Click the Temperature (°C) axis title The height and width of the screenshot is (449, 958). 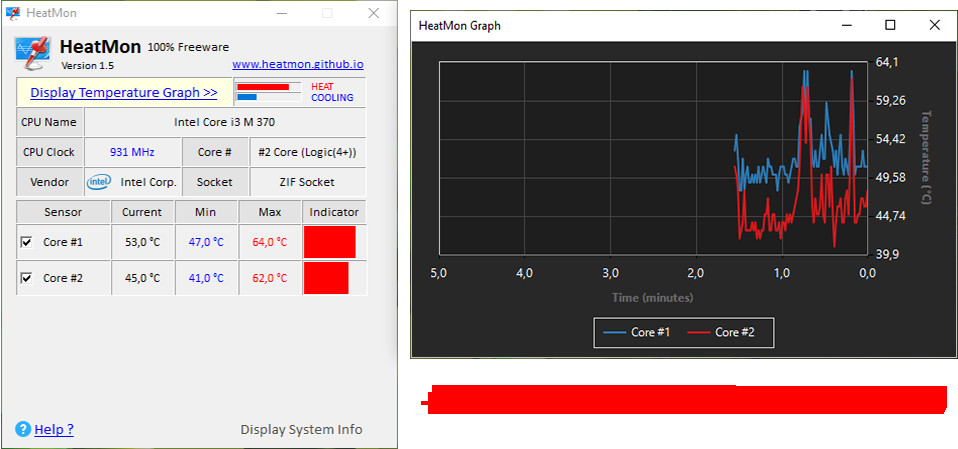pyautogui.click(x=926, y=158)
